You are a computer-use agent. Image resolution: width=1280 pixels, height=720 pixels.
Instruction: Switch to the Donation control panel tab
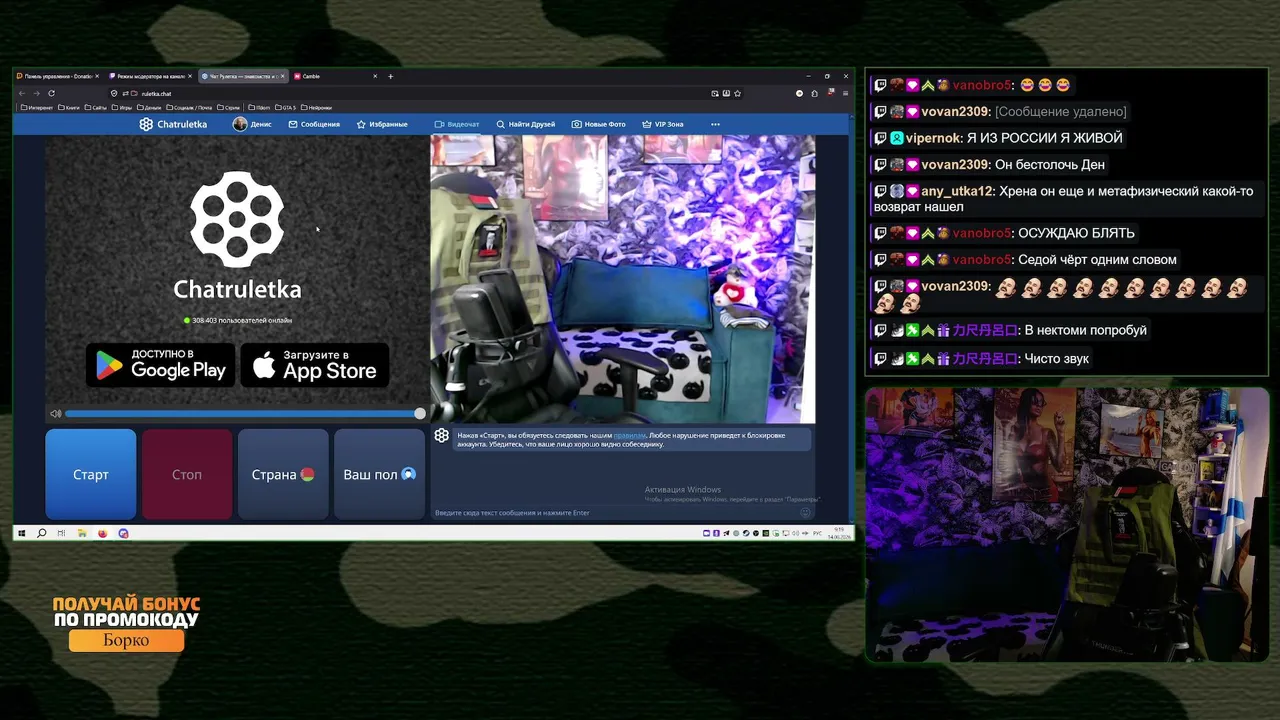pos(58,76)
